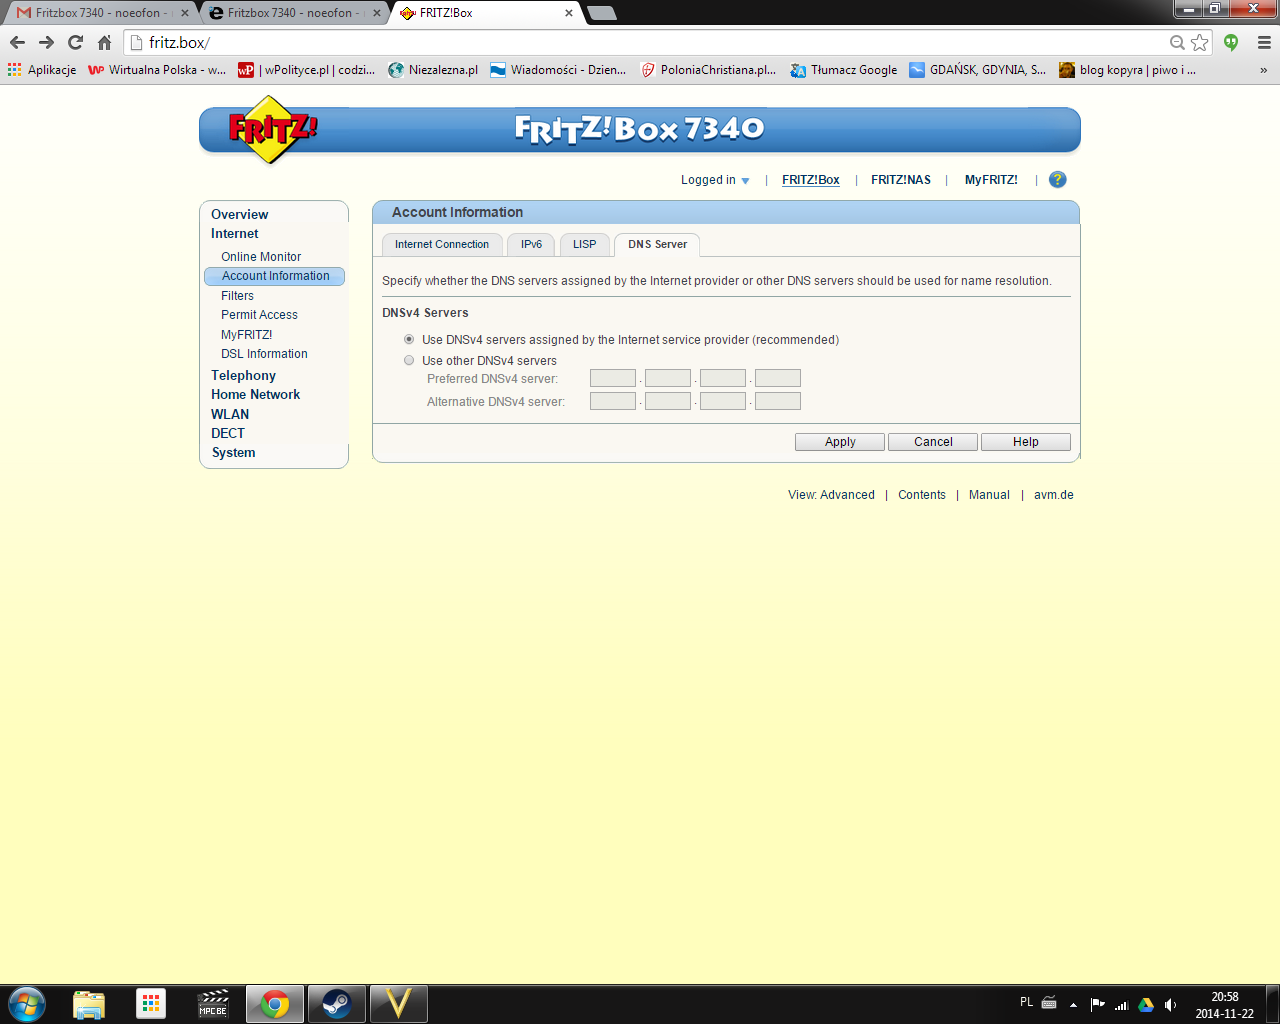Image resolution: width=1280 pixels, height=1024 pixels.
Task: Click the FRITZ! logo
Action: (272, 129)
